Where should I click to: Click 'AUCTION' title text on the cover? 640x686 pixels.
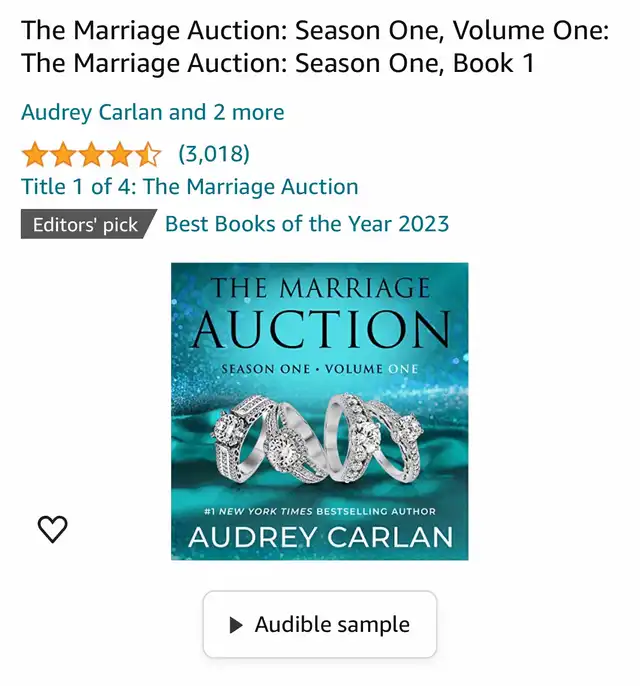[319, 329]
